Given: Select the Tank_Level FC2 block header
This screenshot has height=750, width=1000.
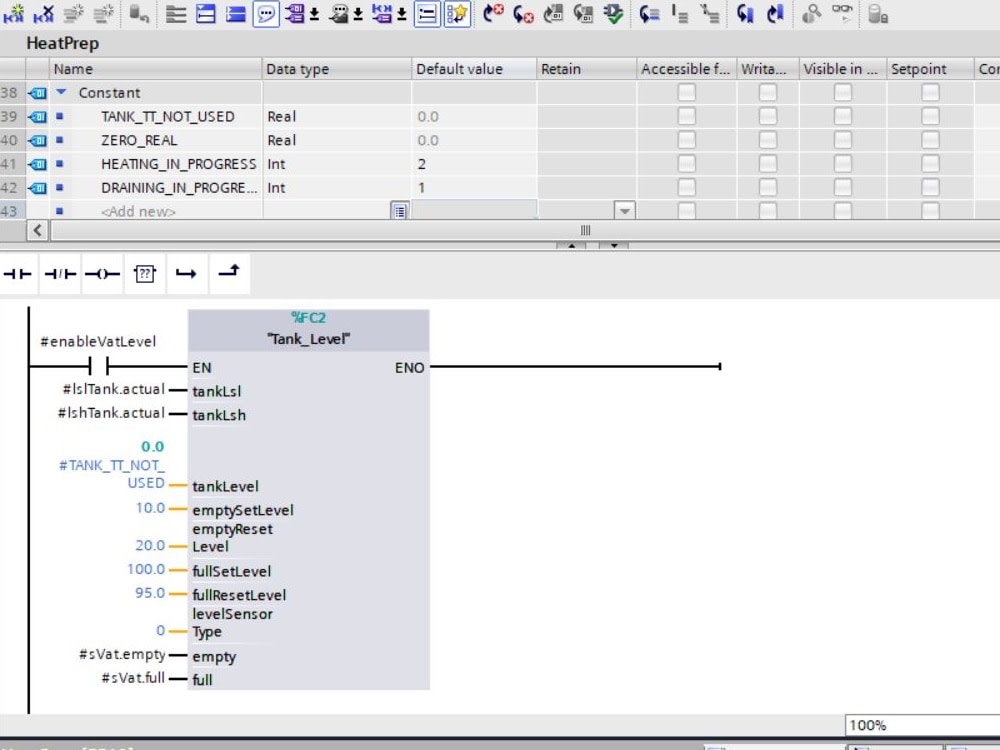Looking at the screenshot, I should (x=308, y=328).
